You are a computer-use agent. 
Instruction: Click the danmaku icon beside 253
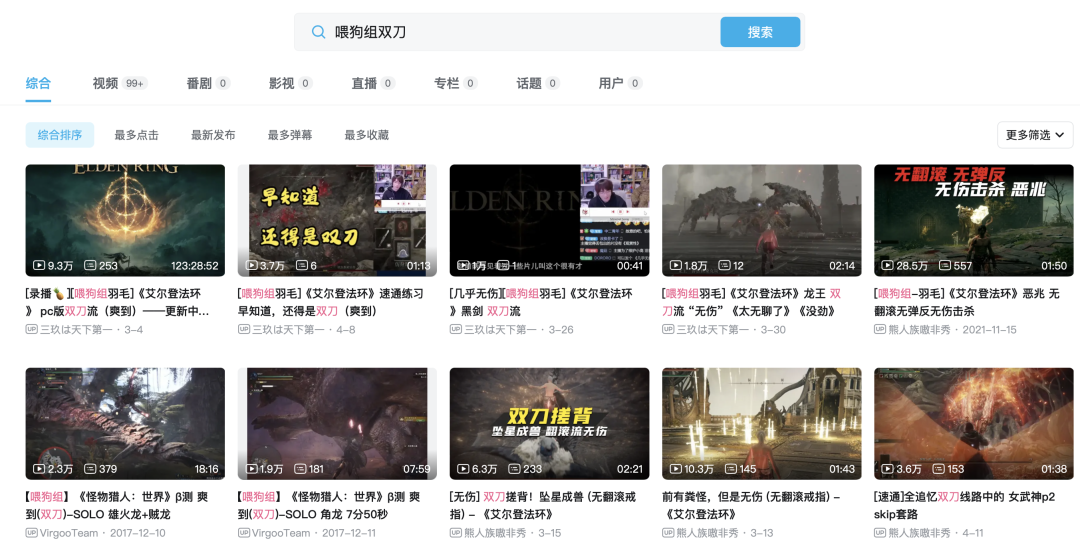pos(90,265)
